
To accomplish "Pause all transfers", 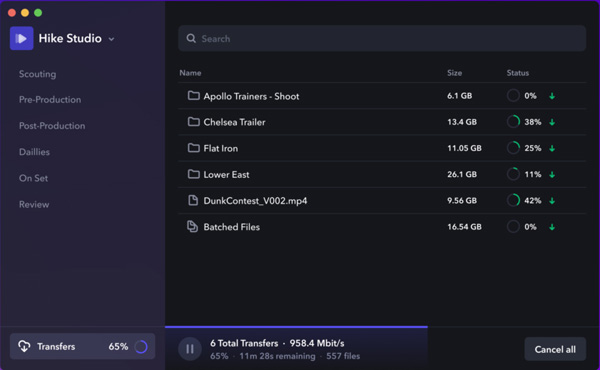I will click(x=190, y=349).
